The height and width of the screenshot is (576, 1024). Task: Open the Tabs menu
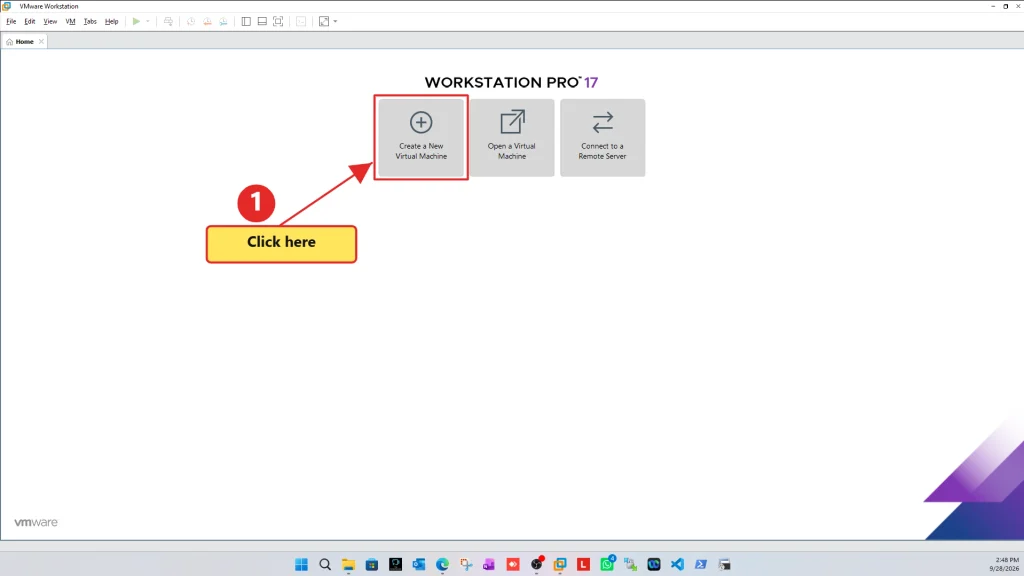click(90, 22)
